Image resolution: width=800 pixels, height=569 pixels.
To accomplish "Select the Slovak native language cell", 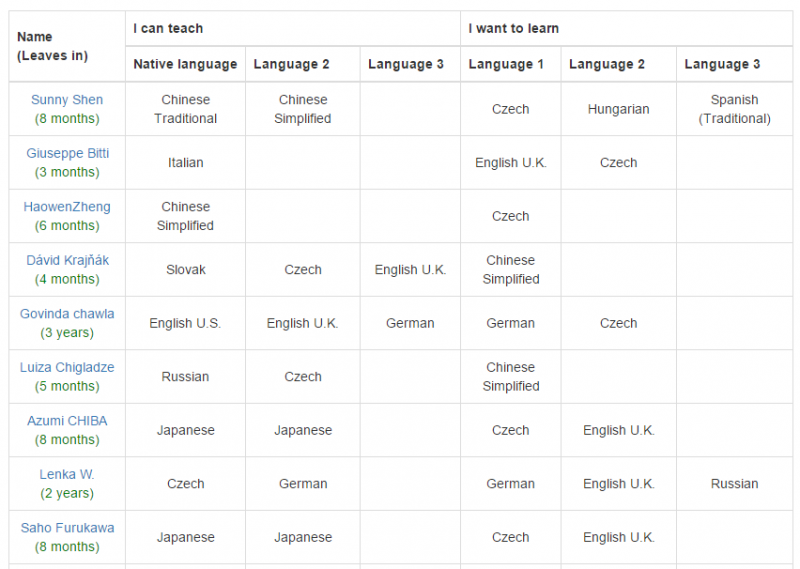I will pyautogui.click(x=185, y=269).
